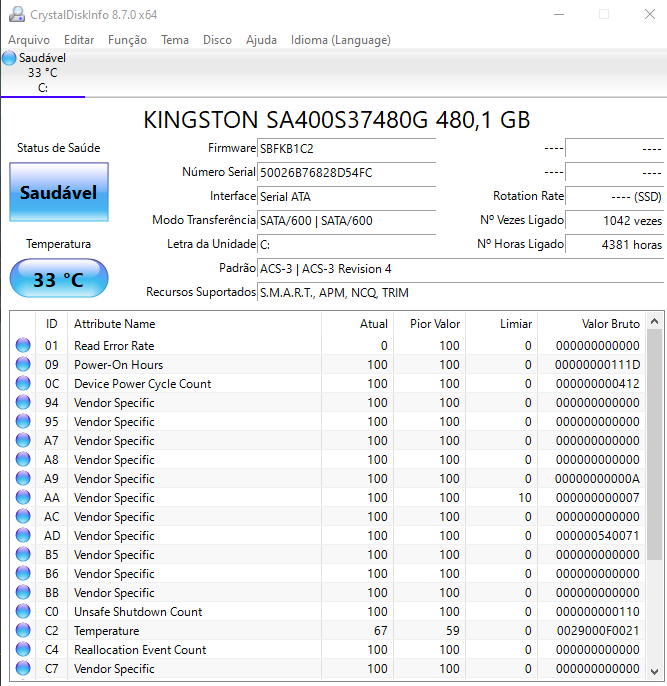
Task: Click the status orb for attribute ID 94
Action: click(23, 402)
